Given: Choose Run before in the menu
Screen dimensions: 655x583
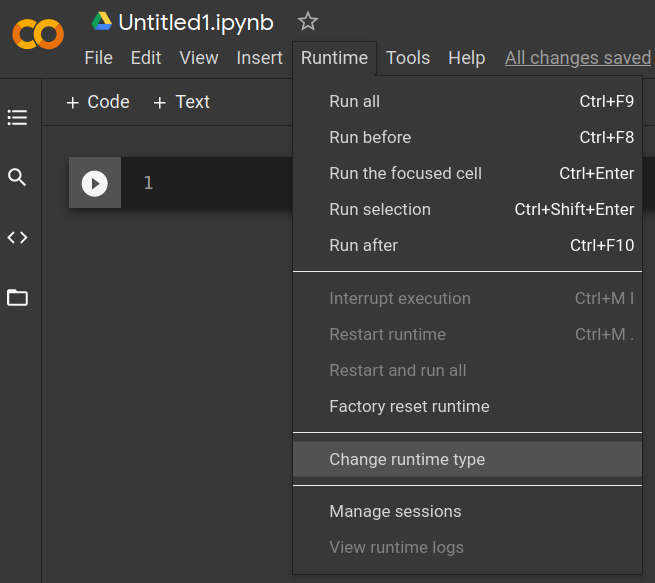Looking at the screenshot, I should [x=467, y=137].
